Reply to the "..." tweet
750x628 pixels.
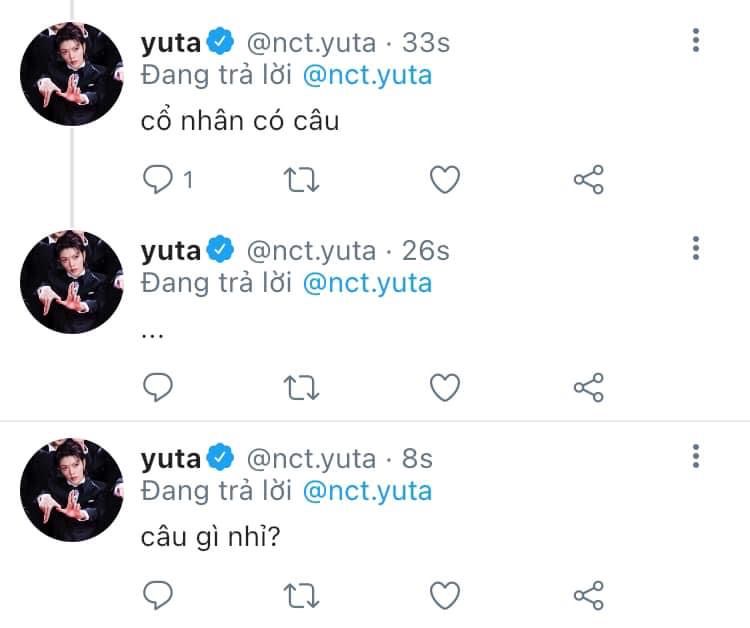pos(159,387)
